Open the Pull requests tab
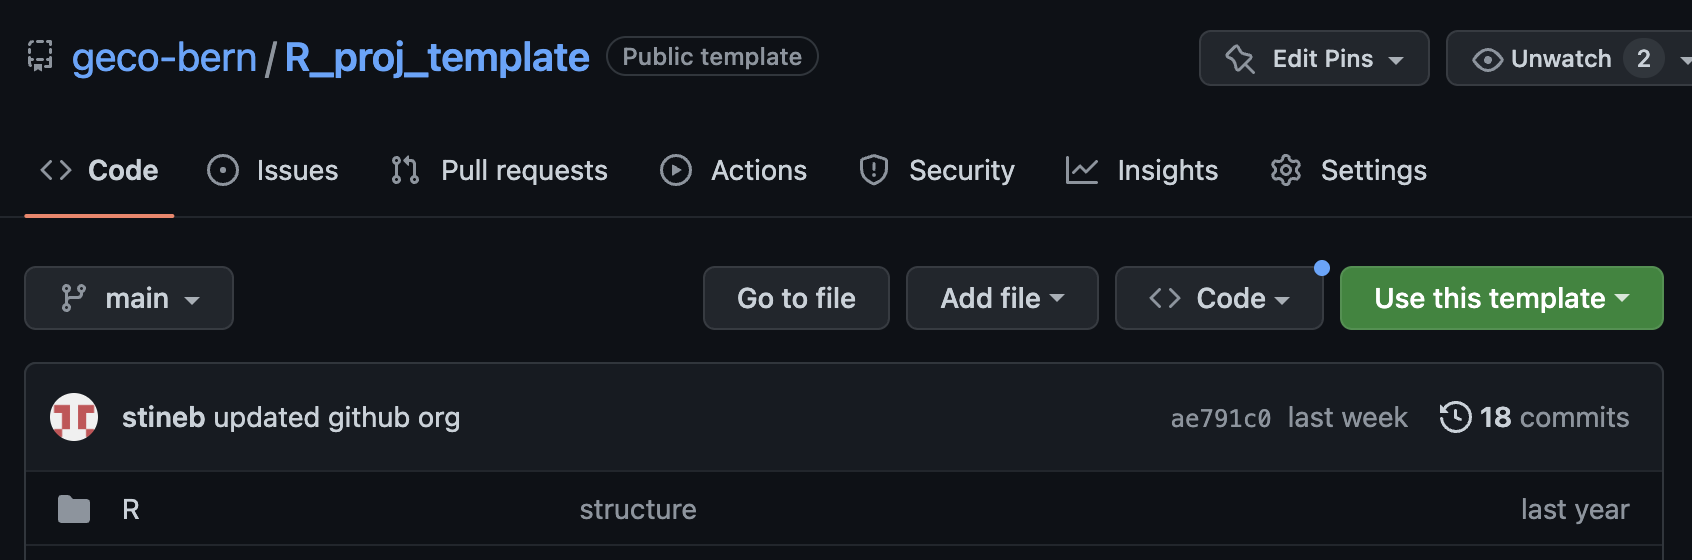 click(500, 171)
